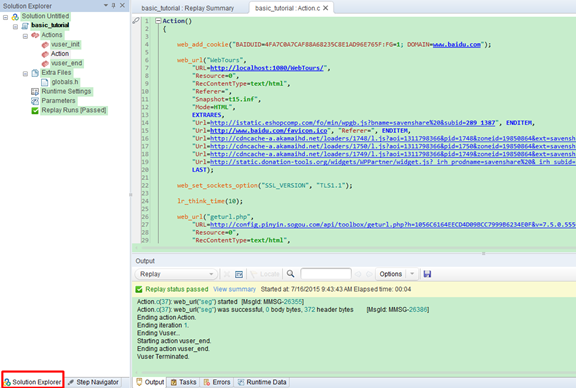Select the Output bottom tab
Viewport: 576px width, 388px height.
click(150, 382)
